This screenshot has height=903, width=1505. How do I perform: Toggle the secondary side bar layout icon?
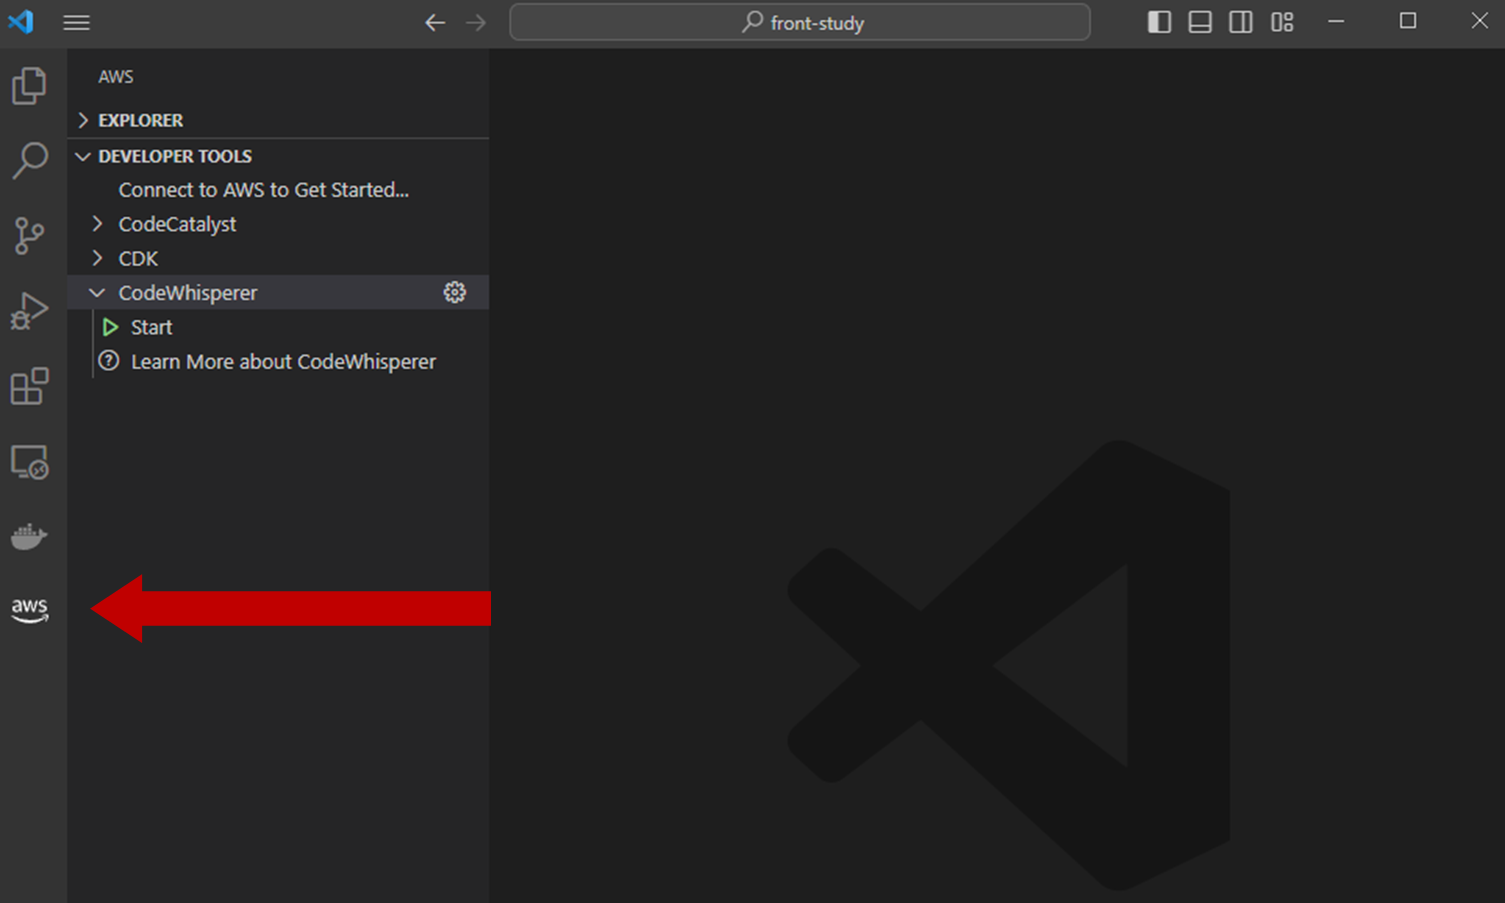[x=1241, y=22]
